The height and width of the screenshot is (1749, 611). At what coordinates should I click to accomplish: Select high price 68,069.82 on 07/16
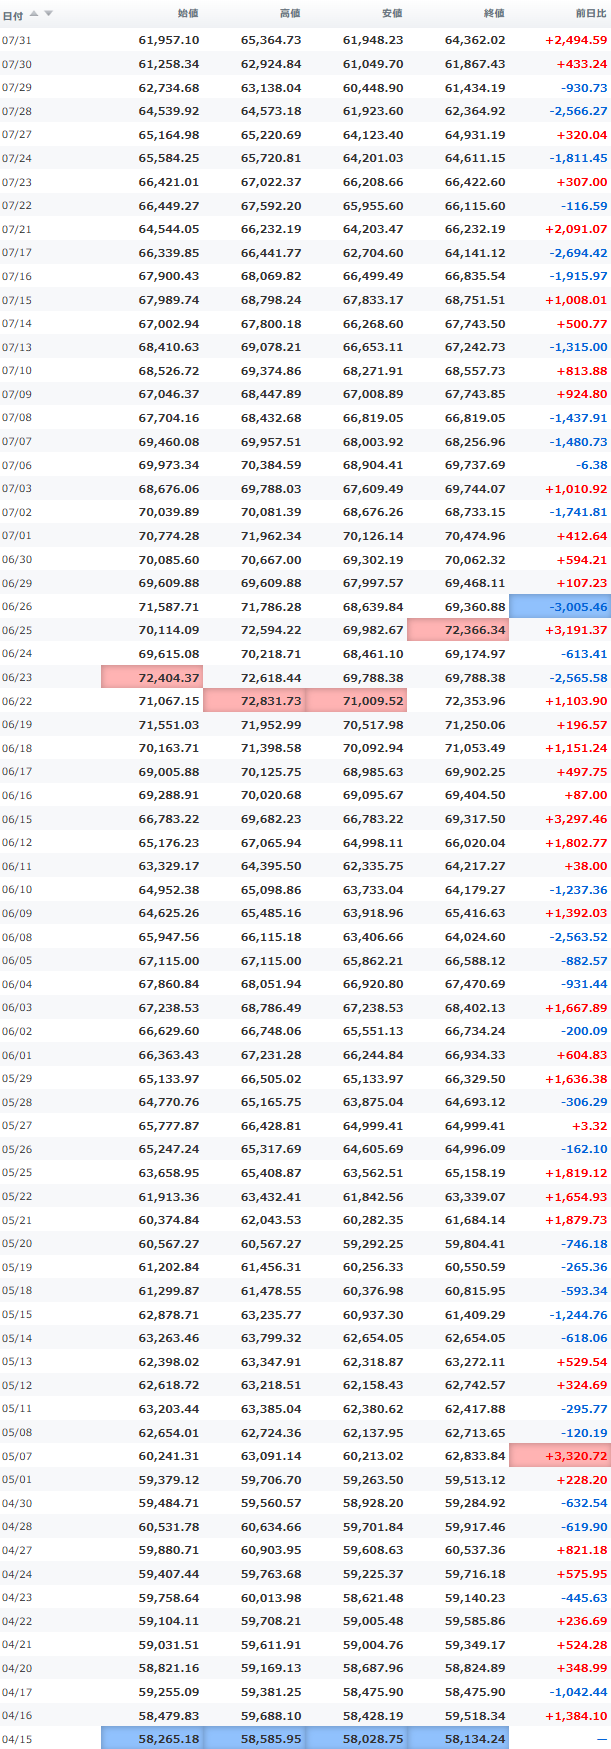tap(271, 276)
